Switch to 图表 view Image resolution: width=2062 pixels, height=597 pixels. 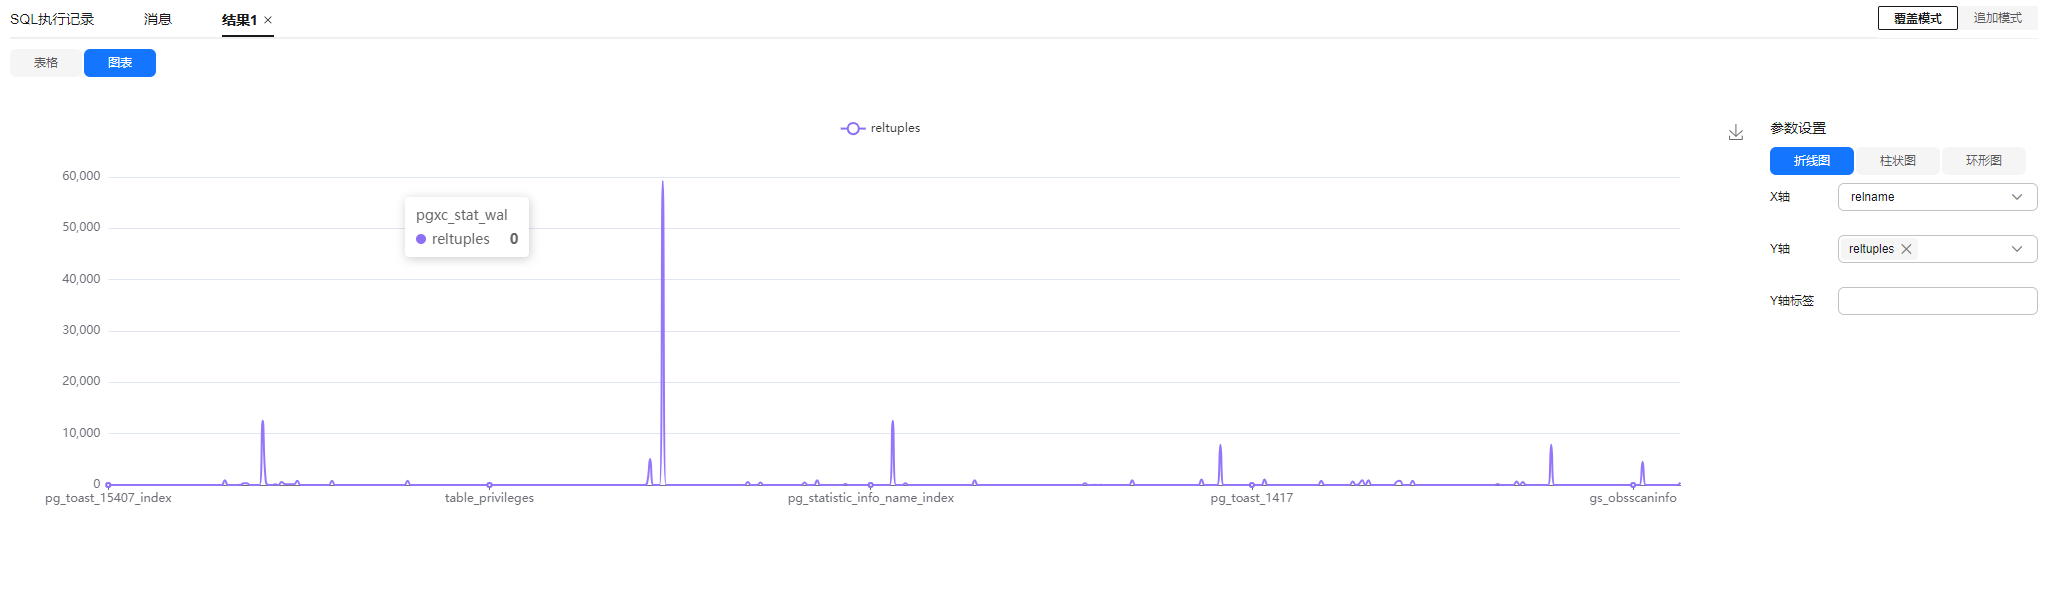120,63
